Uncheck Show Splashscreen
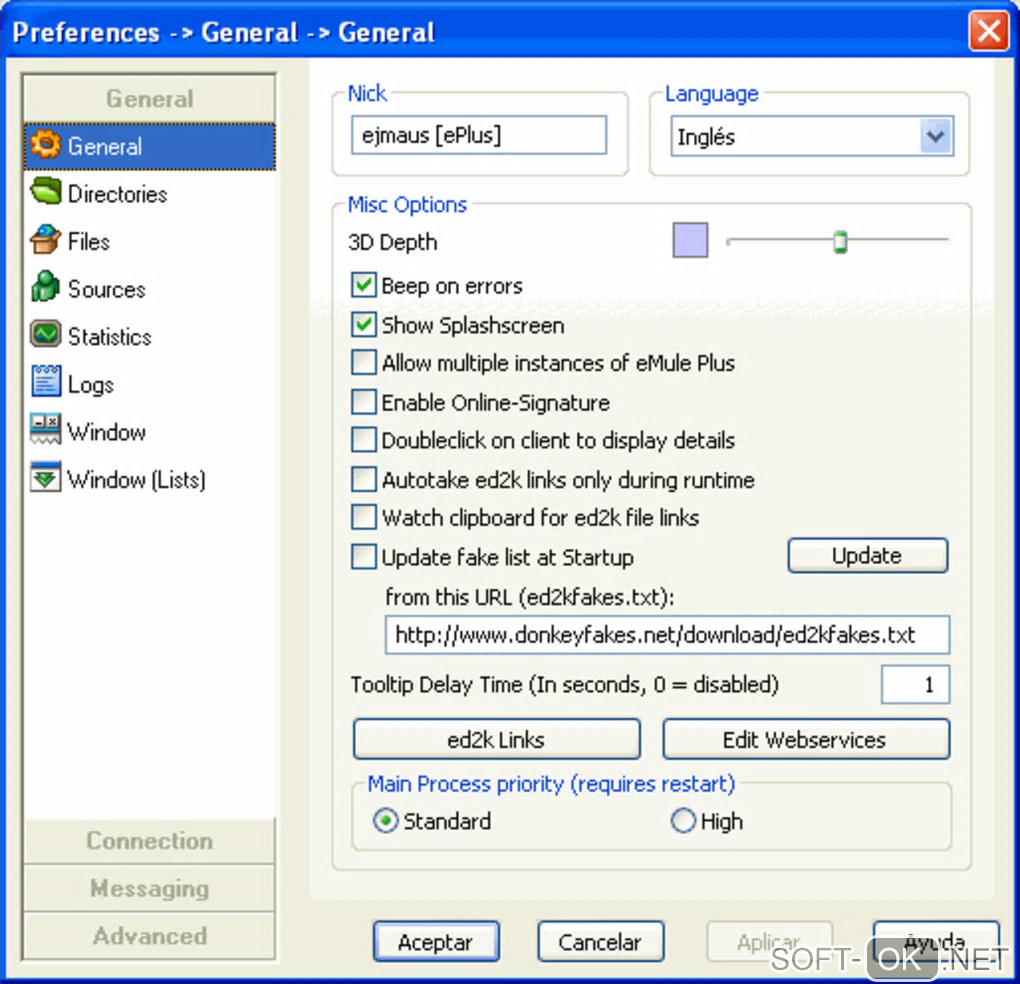1020x984 pixels. (x=364, y=325)
